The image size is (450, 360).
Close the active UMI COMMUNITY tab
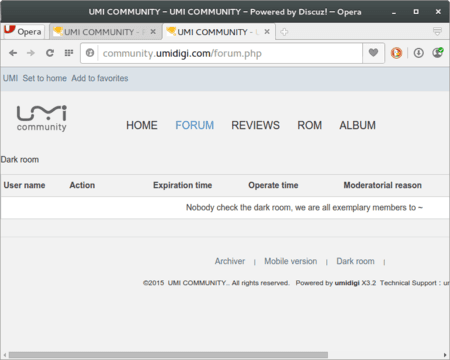[x=267, y=32]
